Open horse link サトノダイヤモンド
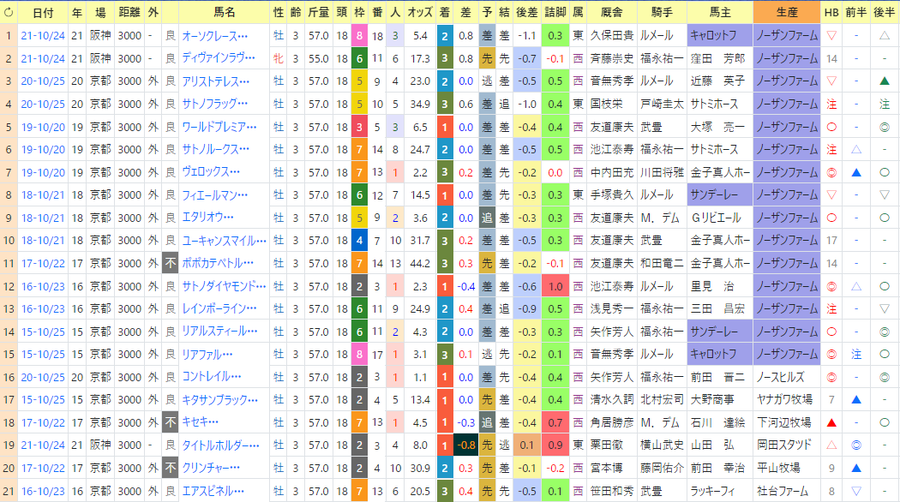This screenshot has width=900, height=502. [x=224, y=286]
